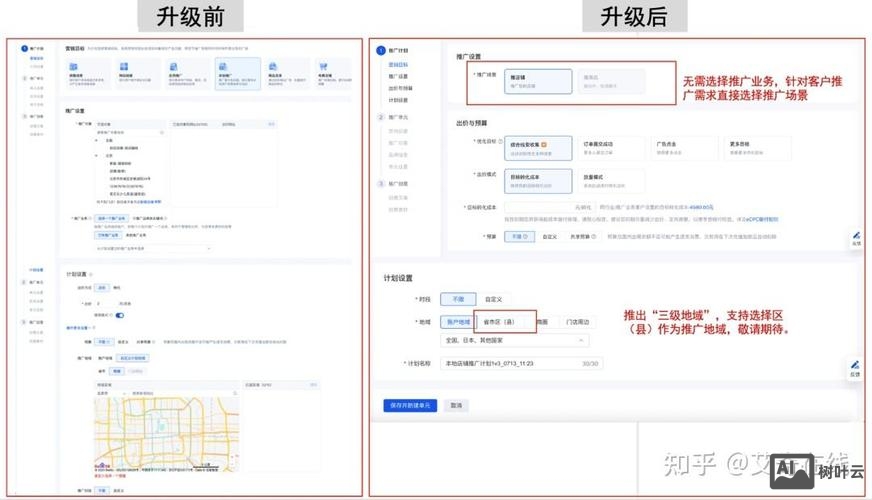The image size is (872, 500).
Task: Click the help icon beside 共享预算
Action: coord(593,236)
